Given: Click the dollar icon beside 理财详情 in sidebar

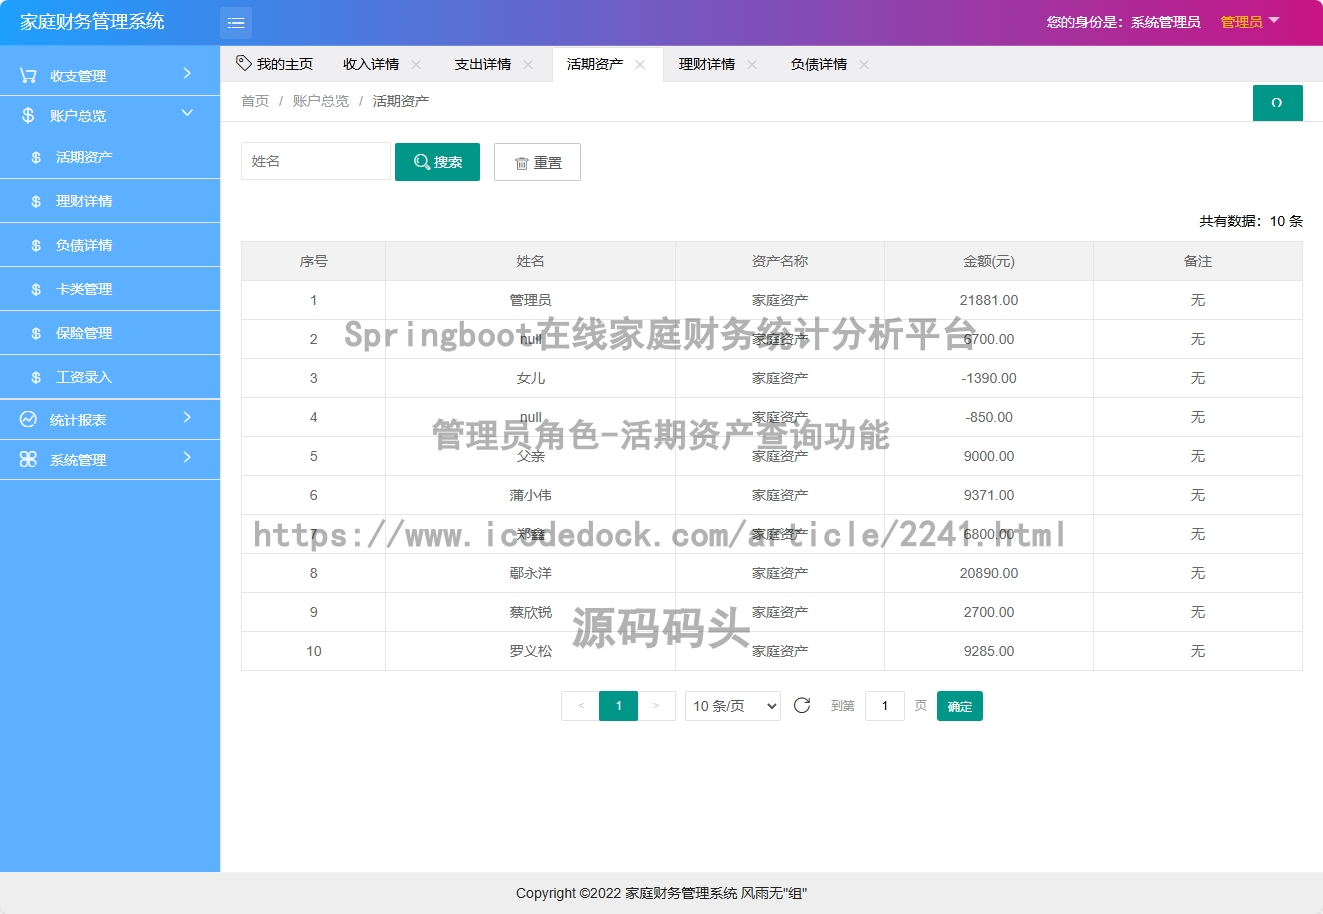Looking at the screenshot, I should pos(36,201).
